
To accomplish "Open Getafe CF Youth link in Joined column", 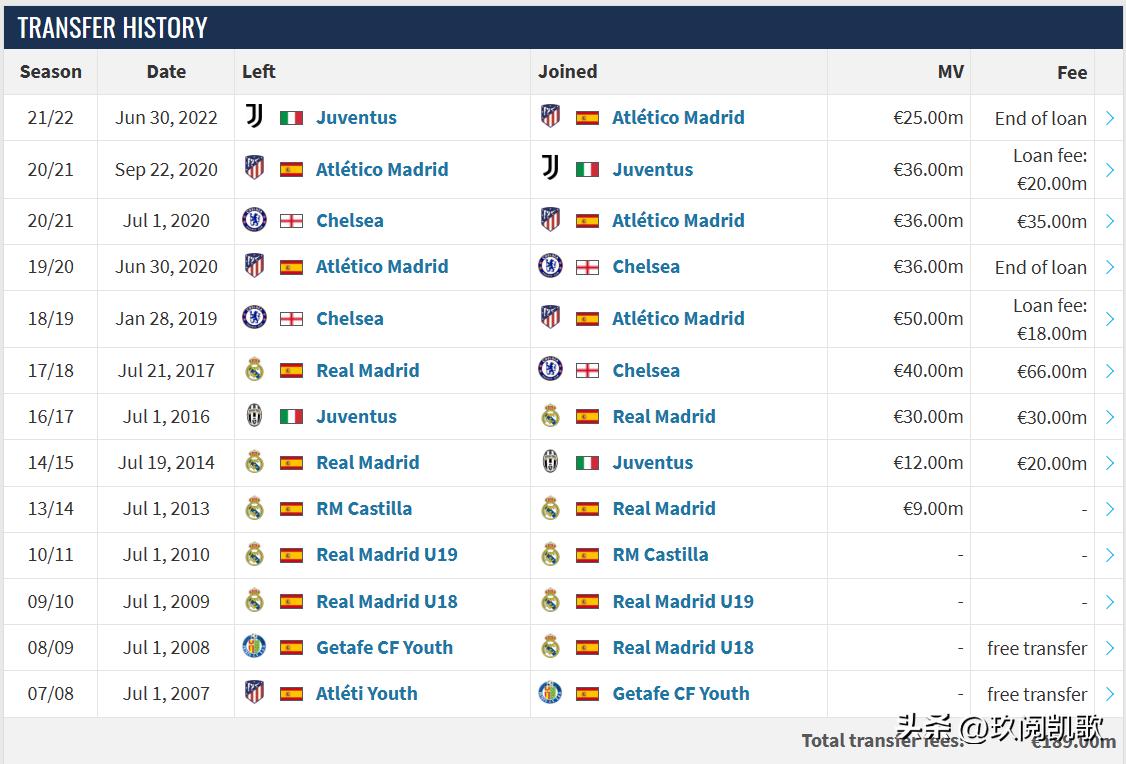I will point(680,693).
